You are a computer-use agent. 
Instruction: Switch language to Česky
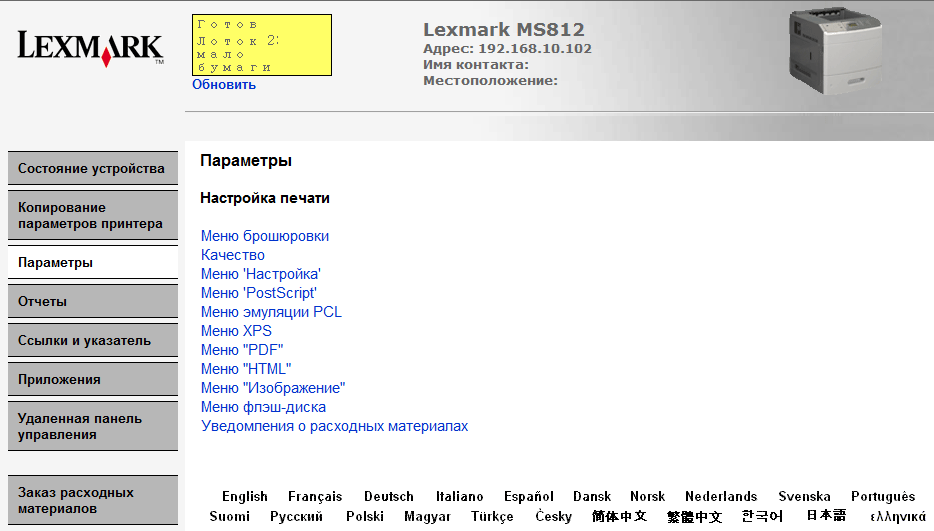(x=553, y=516)
